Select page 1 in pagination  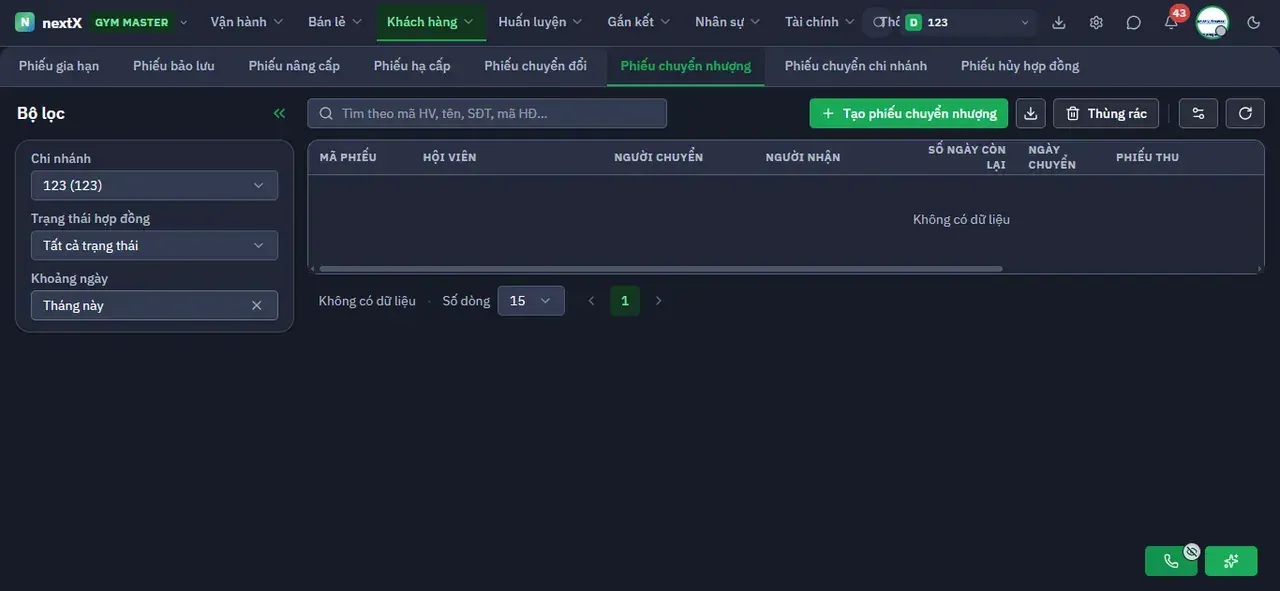coord(625,301)
